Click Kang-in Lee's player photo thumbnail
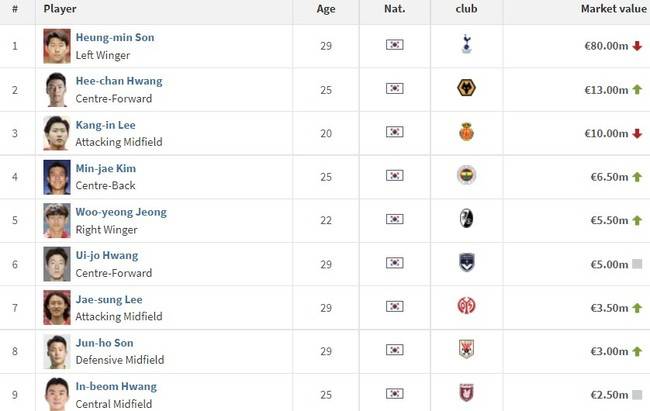This screenshot has height=411, width=650. tap(57, 133)
